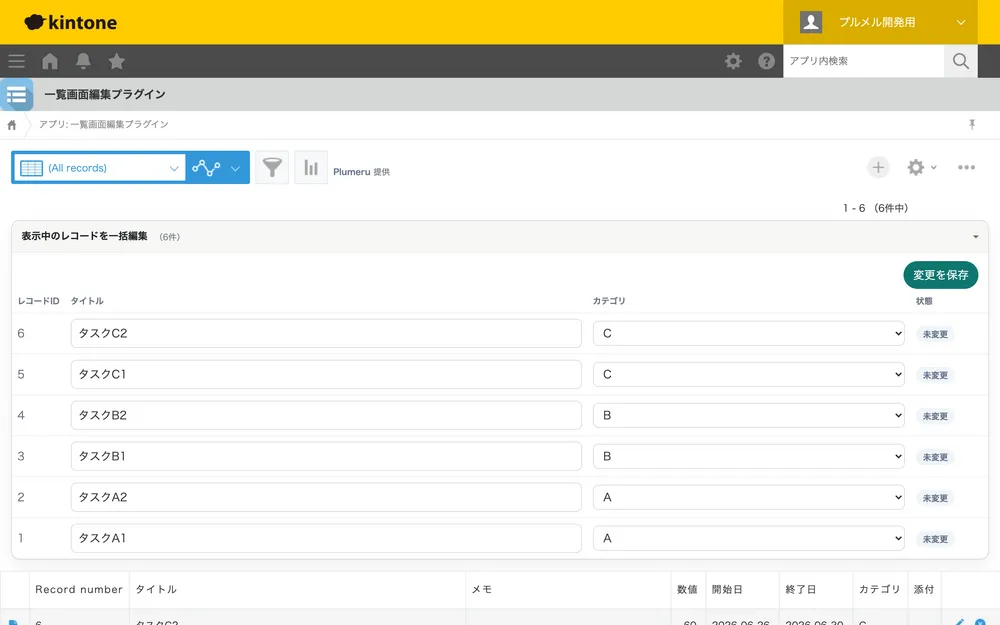Open the app settings gear dropdown
The height and width of the screenshot is (625, 1000).
pyautogui.click(x=922, y=168)
